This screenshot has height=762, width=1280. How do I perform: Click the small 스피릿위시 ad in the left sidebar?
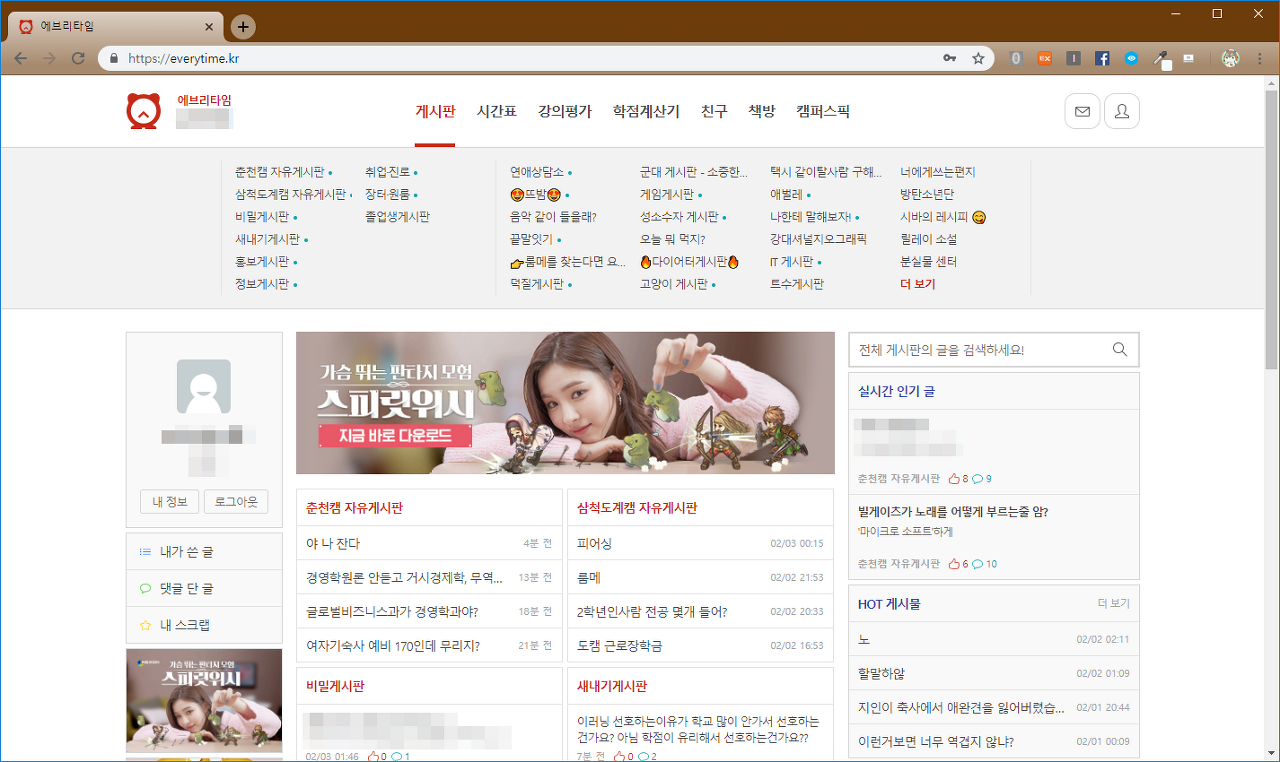204,701
